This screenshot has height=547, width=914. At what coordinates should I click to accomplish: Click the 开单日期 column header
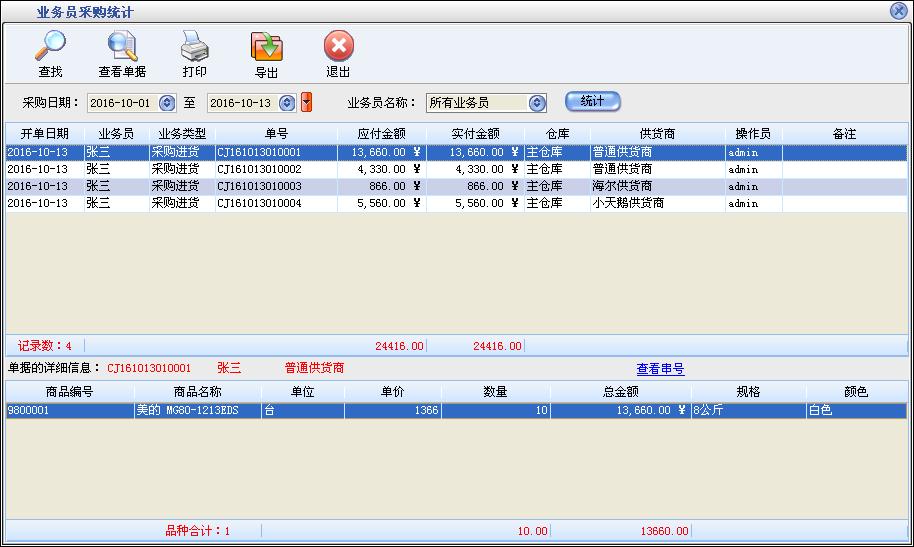tap(44, 134)
